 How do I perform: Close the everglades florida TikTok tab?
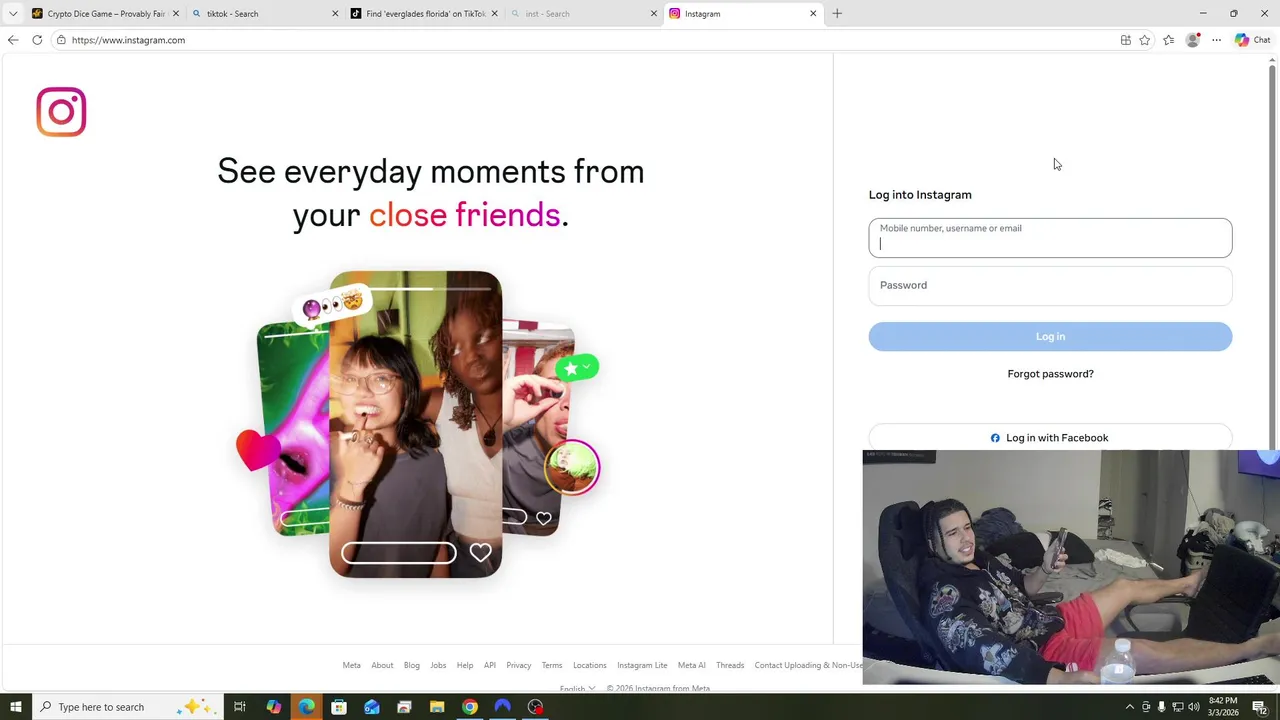click(494, 14)
